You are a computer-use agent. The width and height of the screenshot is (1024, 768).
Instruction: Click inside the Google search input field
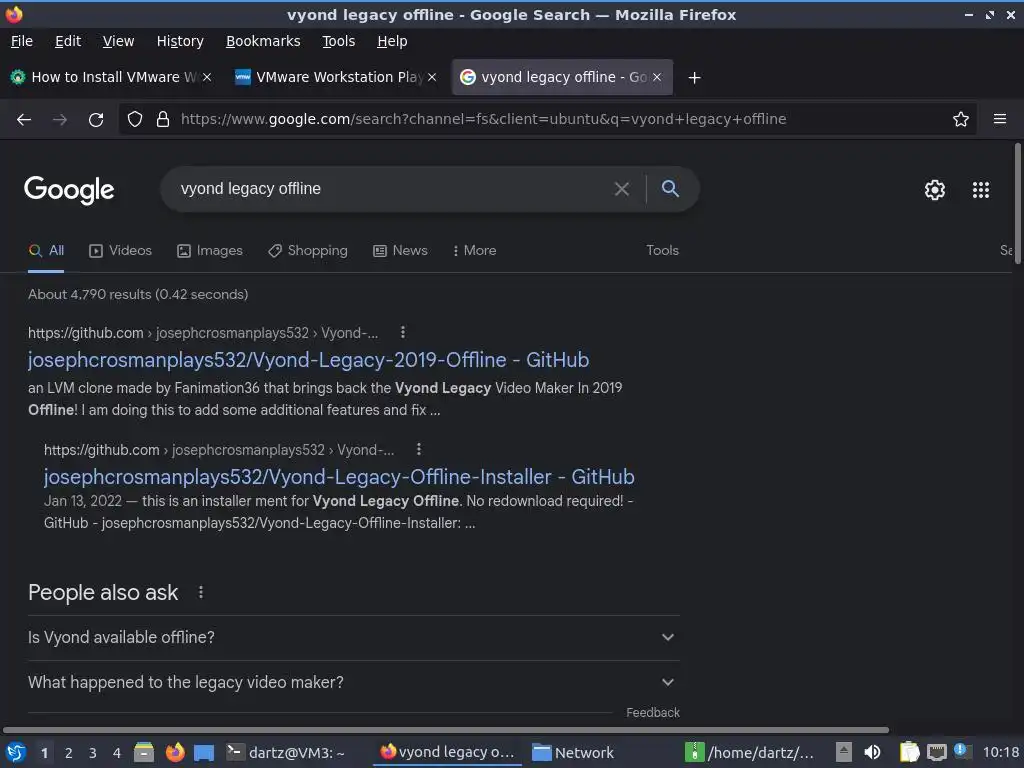click(392, 189)
